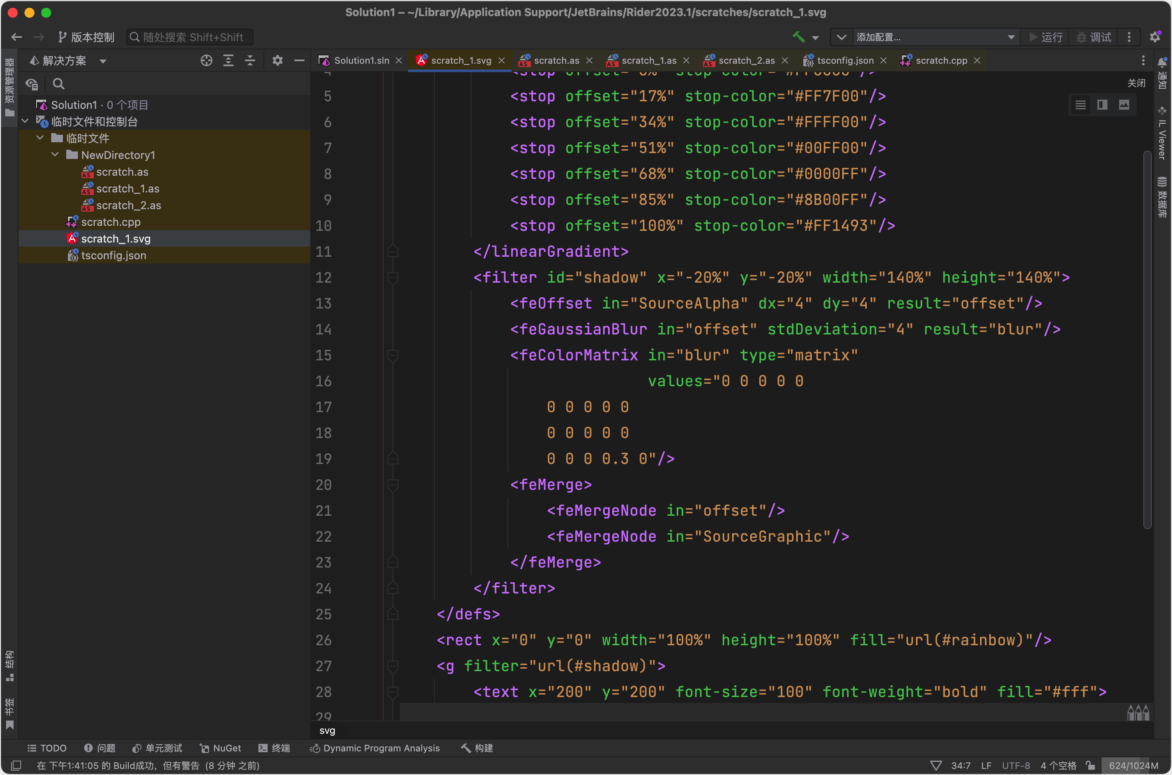Select the Solution1 root node

(x=74, y=105)
